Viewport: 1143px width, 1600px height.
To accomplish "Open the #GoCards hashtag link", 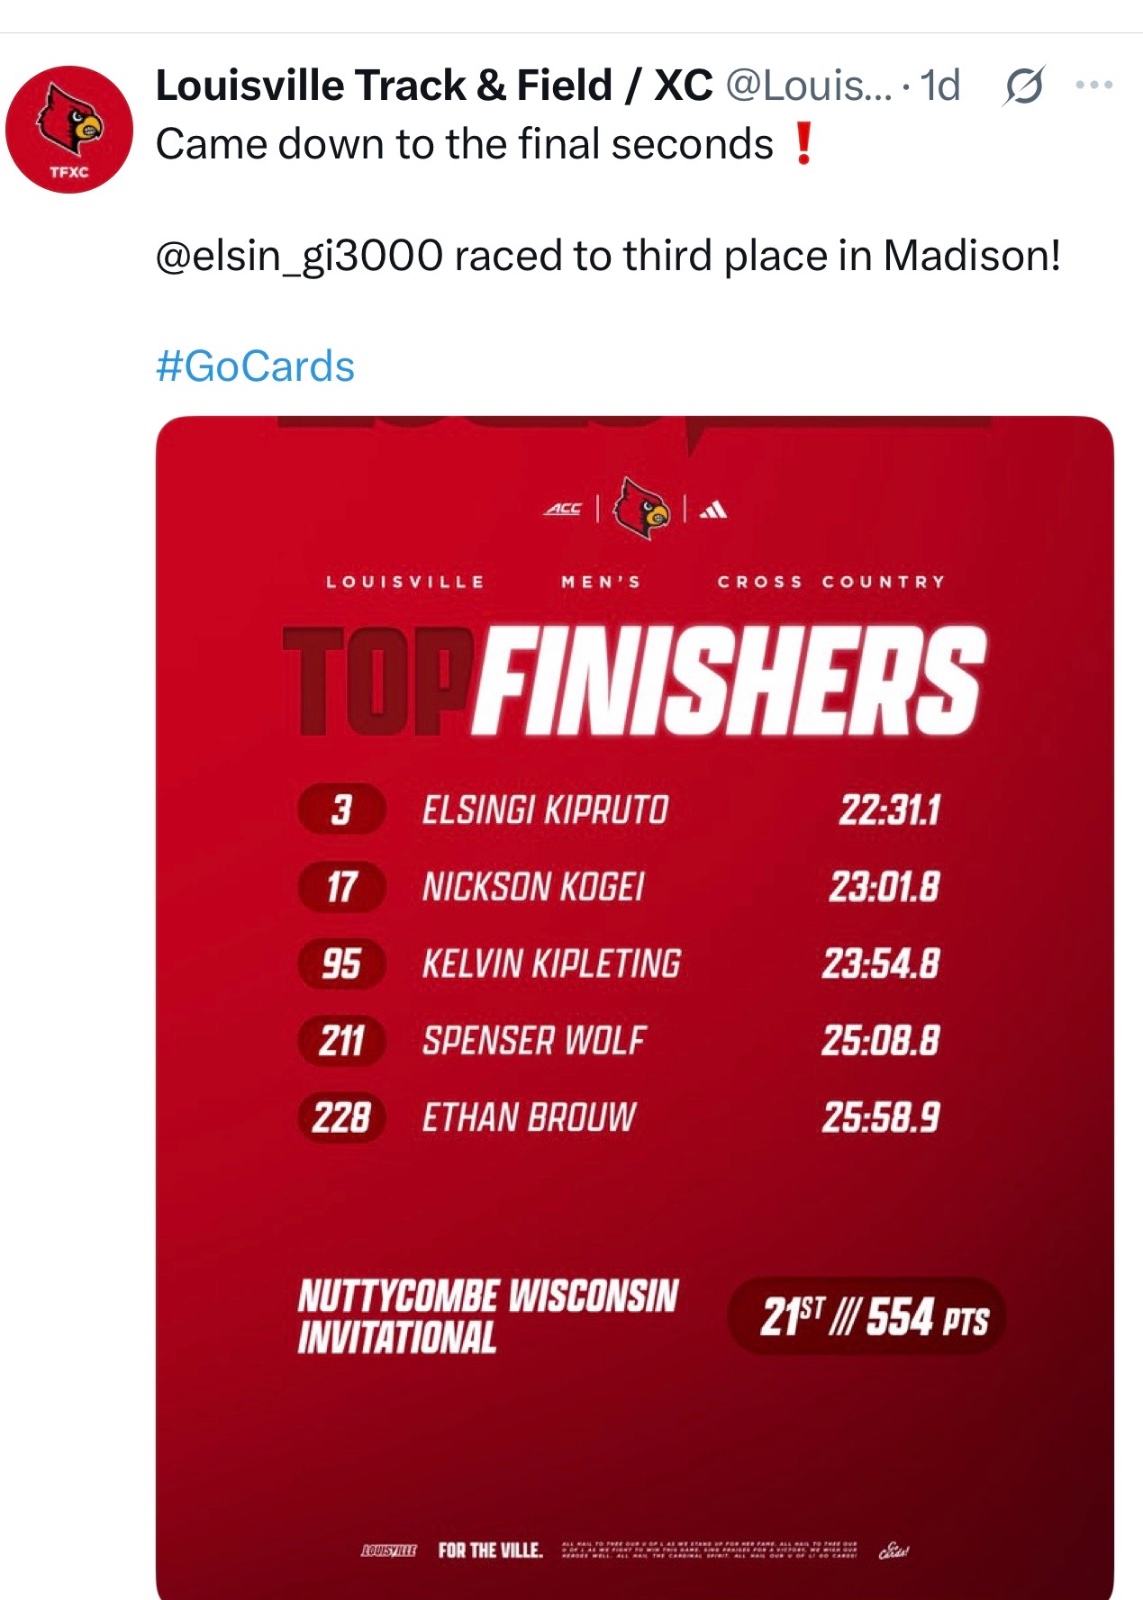I will (x=255, y=366).
